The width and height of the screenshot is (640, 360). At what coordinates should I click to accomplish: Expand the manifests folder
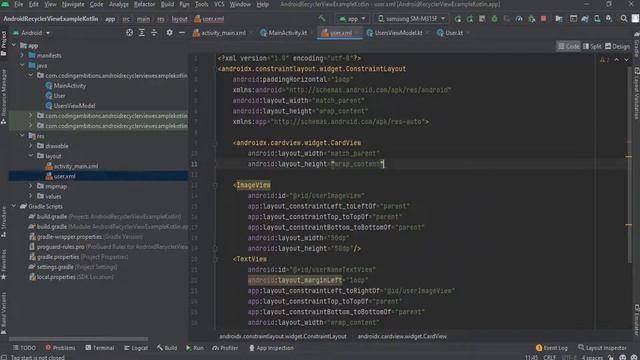22,55
